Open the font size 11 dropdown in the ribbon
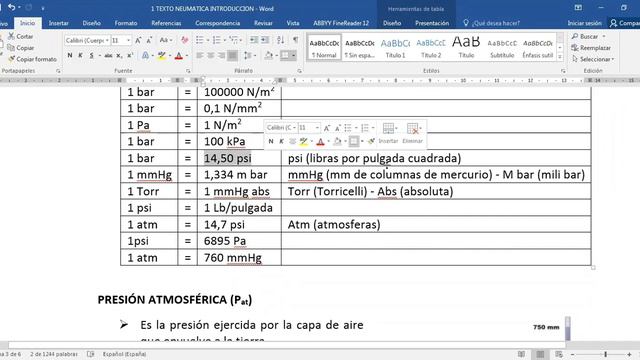The width and height of the screenshot is (640, 360). click(129, 40)
